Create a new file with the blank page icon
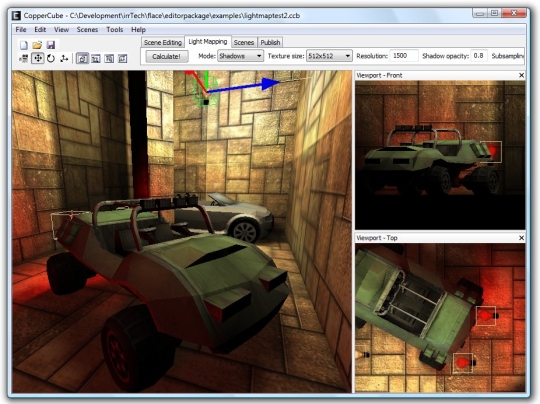Viewport: 540px width, 404px height. coord(24,45)
